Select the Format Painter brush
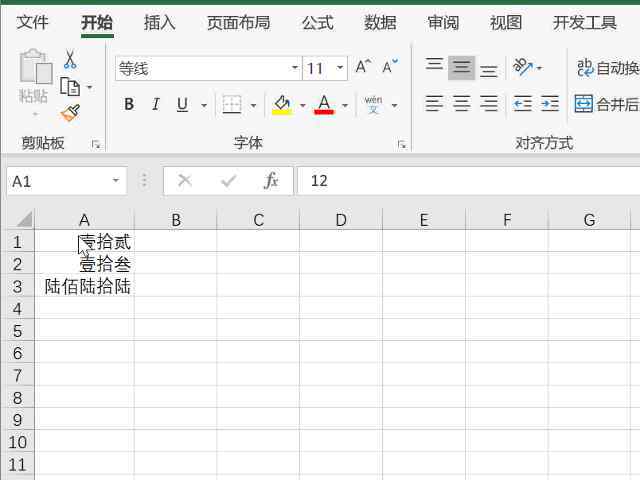 tap(70, 113)
